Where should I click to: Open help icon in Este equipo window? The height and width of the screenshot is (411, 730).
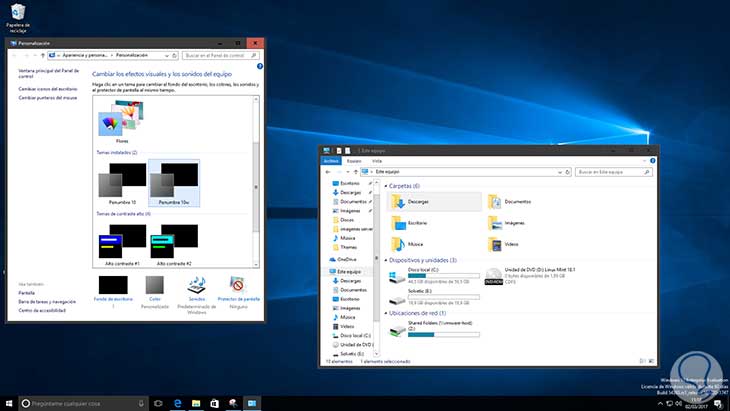[653, 161]
